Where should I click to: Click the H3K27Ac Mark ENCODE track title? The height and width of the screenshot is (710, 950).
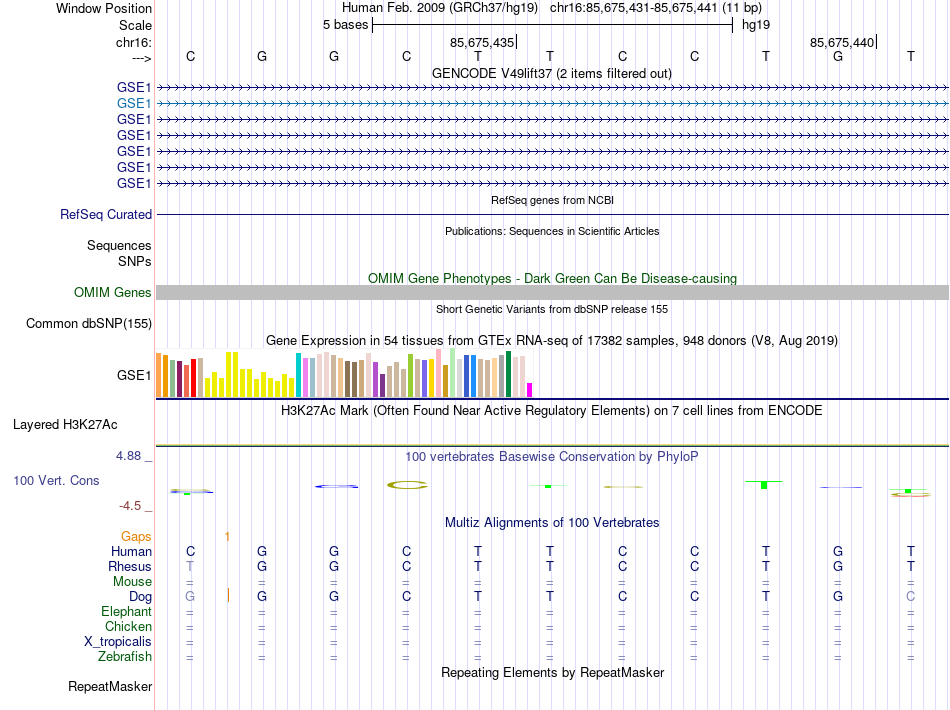pyautogui.click(x=552, y=411)
